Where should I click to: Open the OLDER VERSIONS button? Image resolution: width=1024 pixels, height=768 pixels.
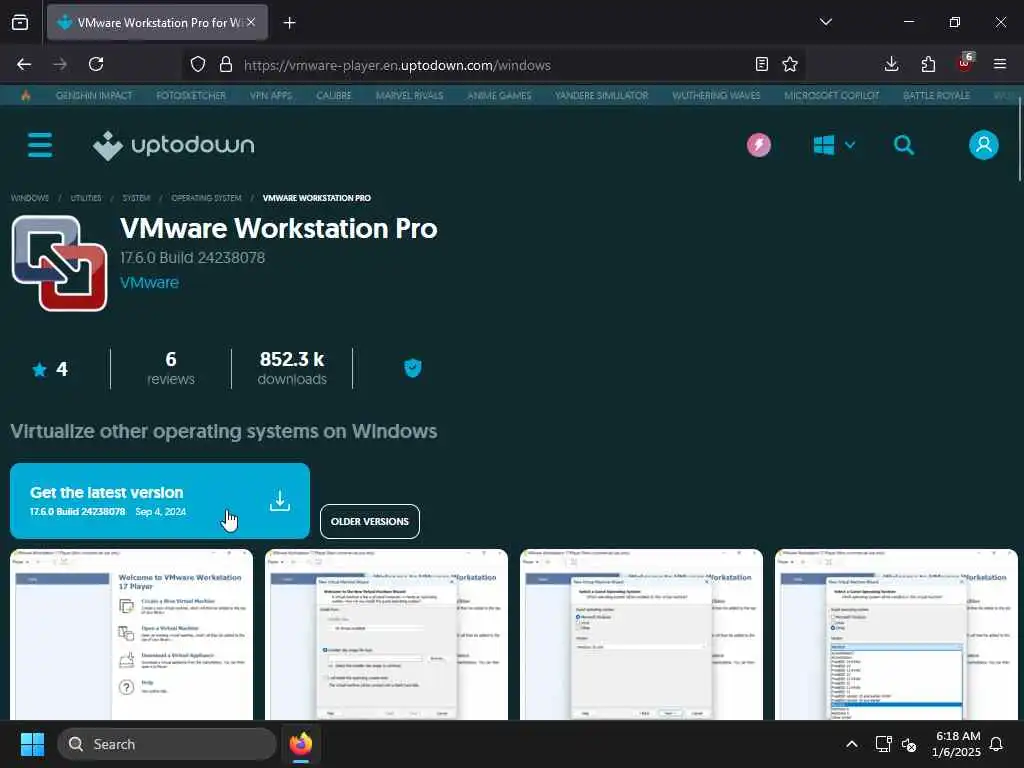pyautogui.click(x=370, y=521)
